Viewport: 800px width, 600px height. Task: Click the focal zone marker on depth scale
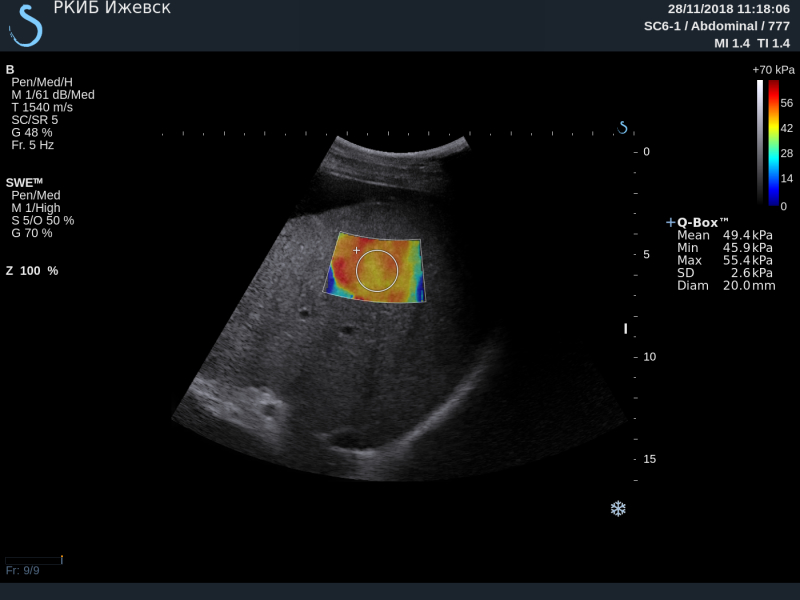click(626, 329)
